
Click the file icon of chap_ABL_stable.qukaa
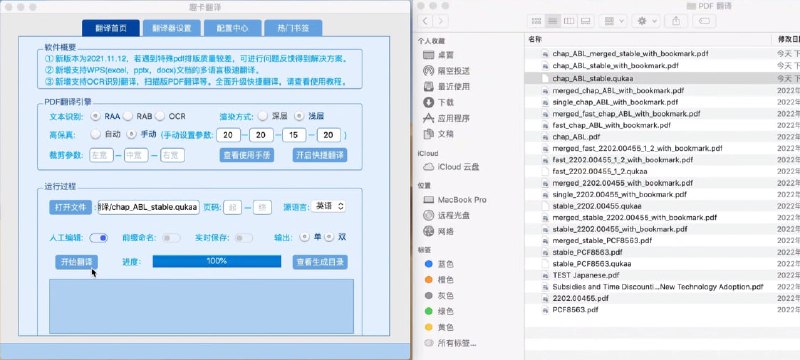tap(545, 78)
